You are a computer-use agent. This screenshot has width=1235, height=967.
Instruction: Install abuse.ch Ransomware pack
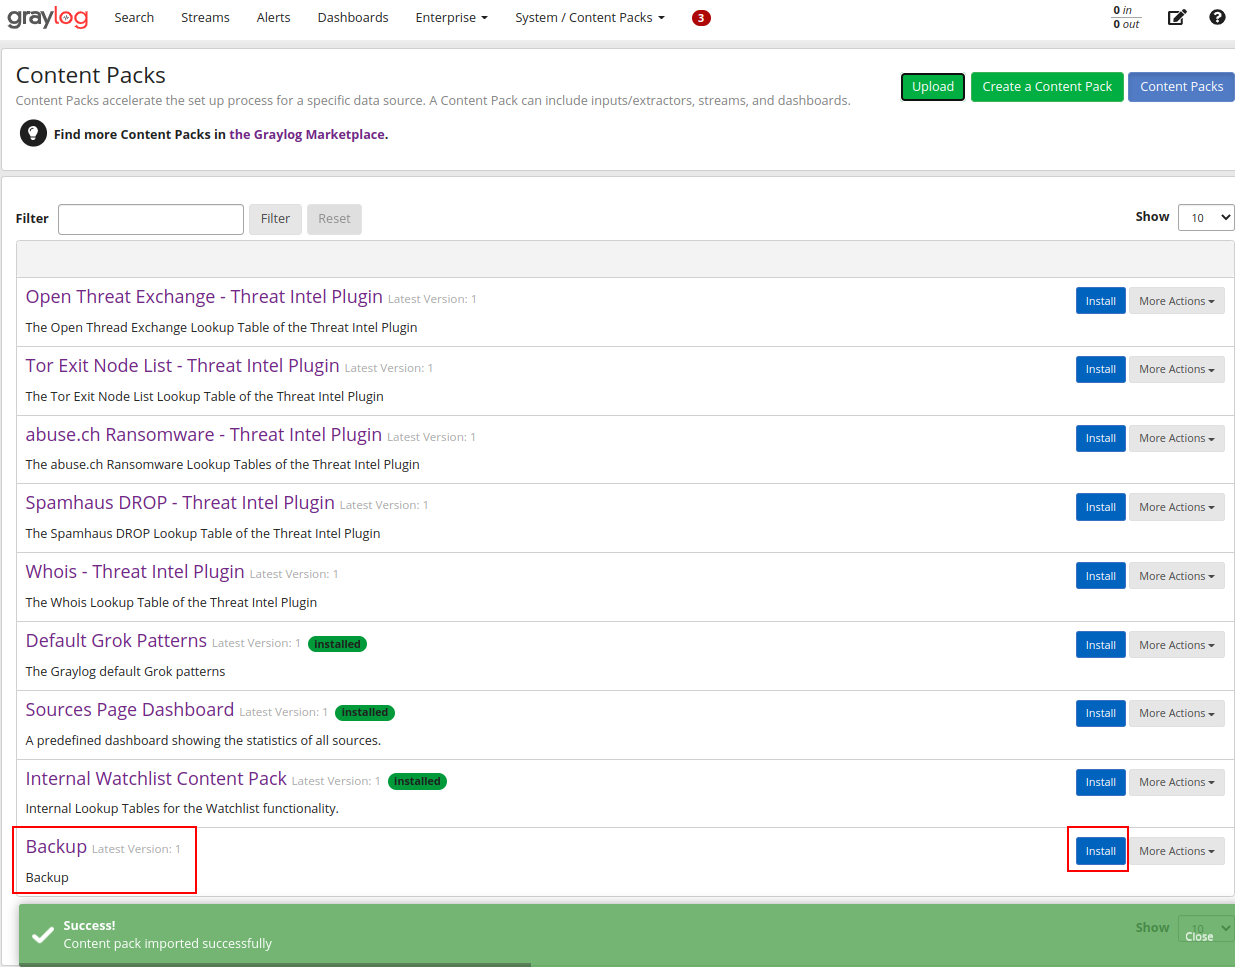pyautogui.click(x=1101, y=438)
